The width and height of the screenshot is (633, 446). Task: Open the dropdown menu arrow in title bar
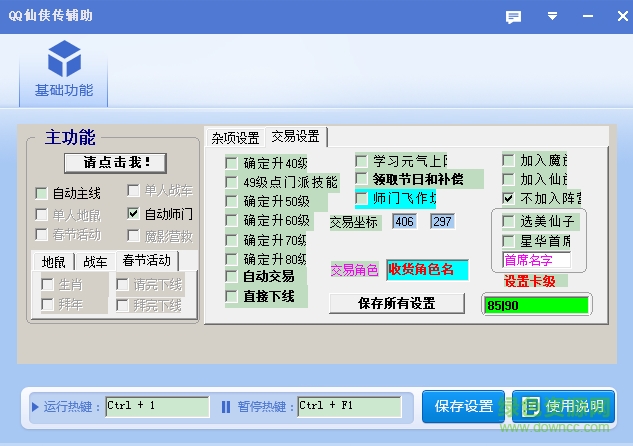pos(552,16)
